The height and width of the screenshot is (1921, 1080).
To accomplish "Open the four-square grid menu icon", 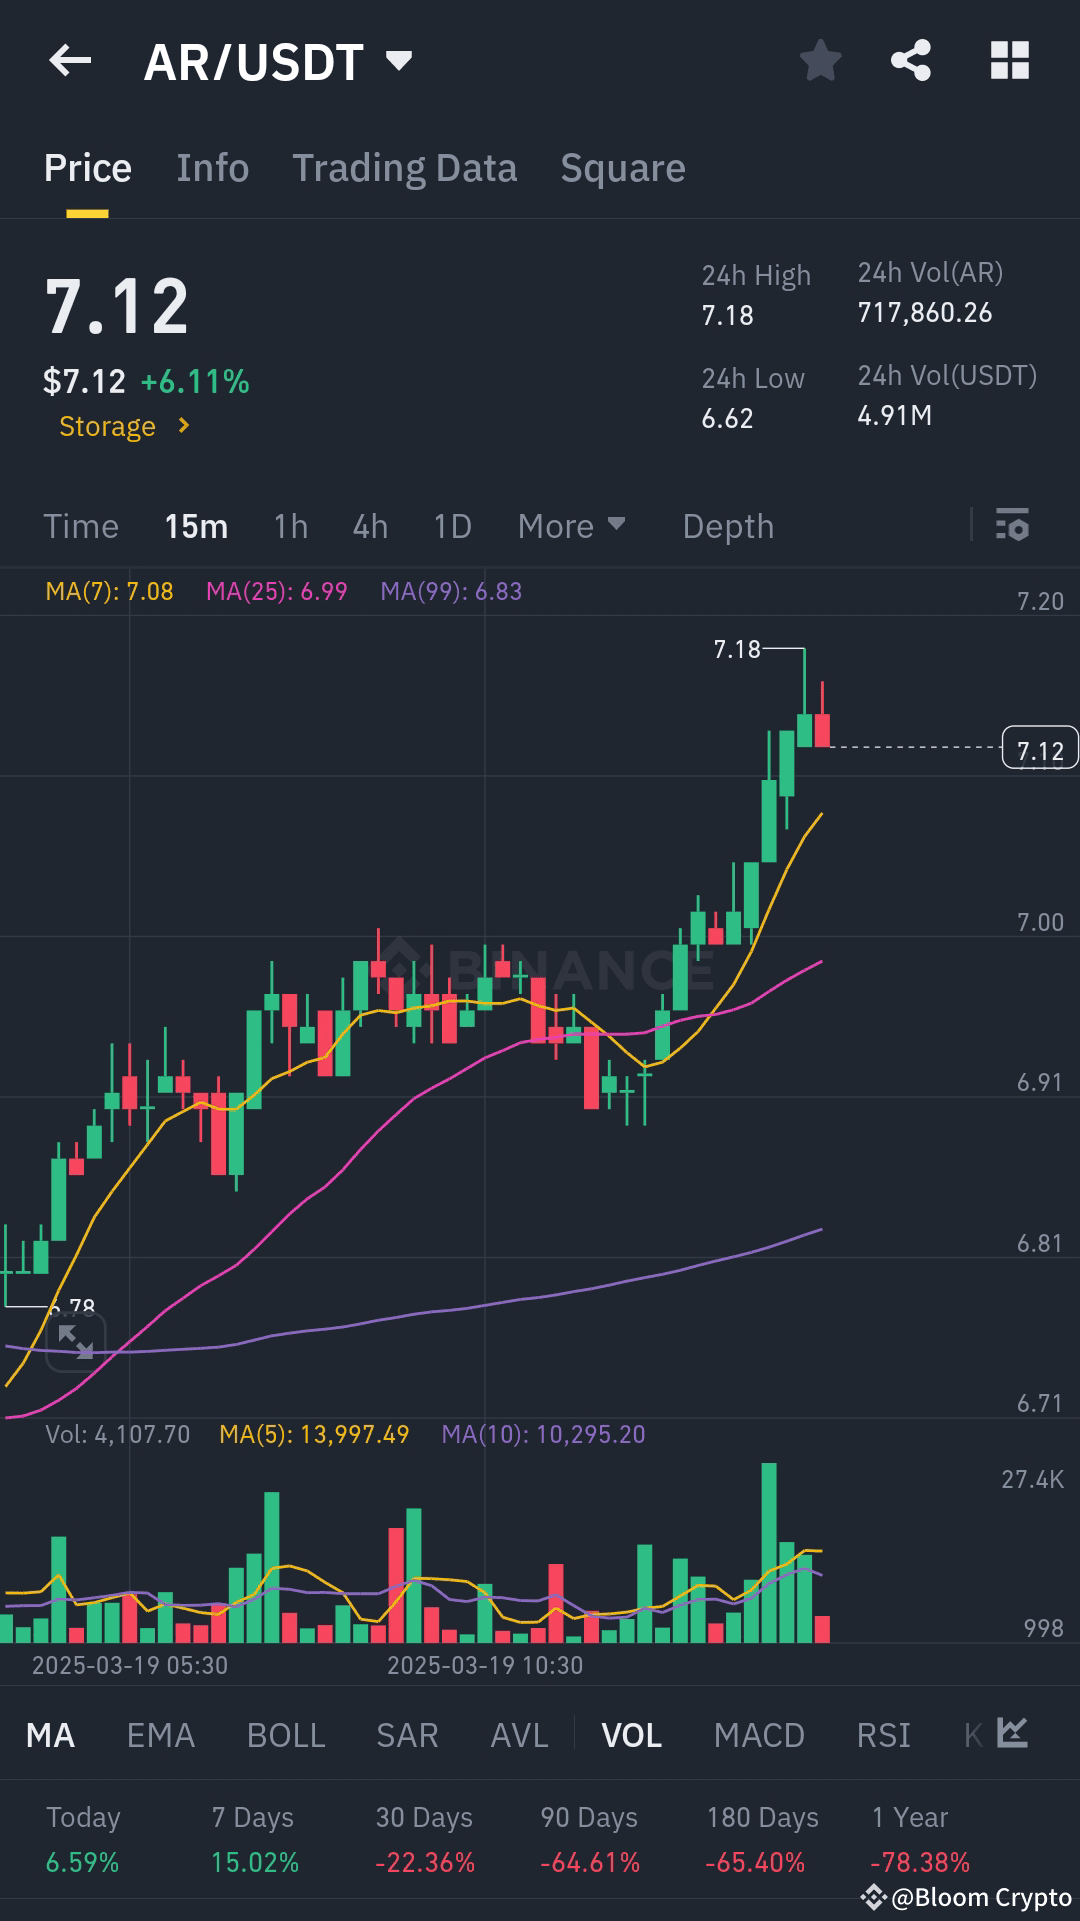I will (1009, 61).
